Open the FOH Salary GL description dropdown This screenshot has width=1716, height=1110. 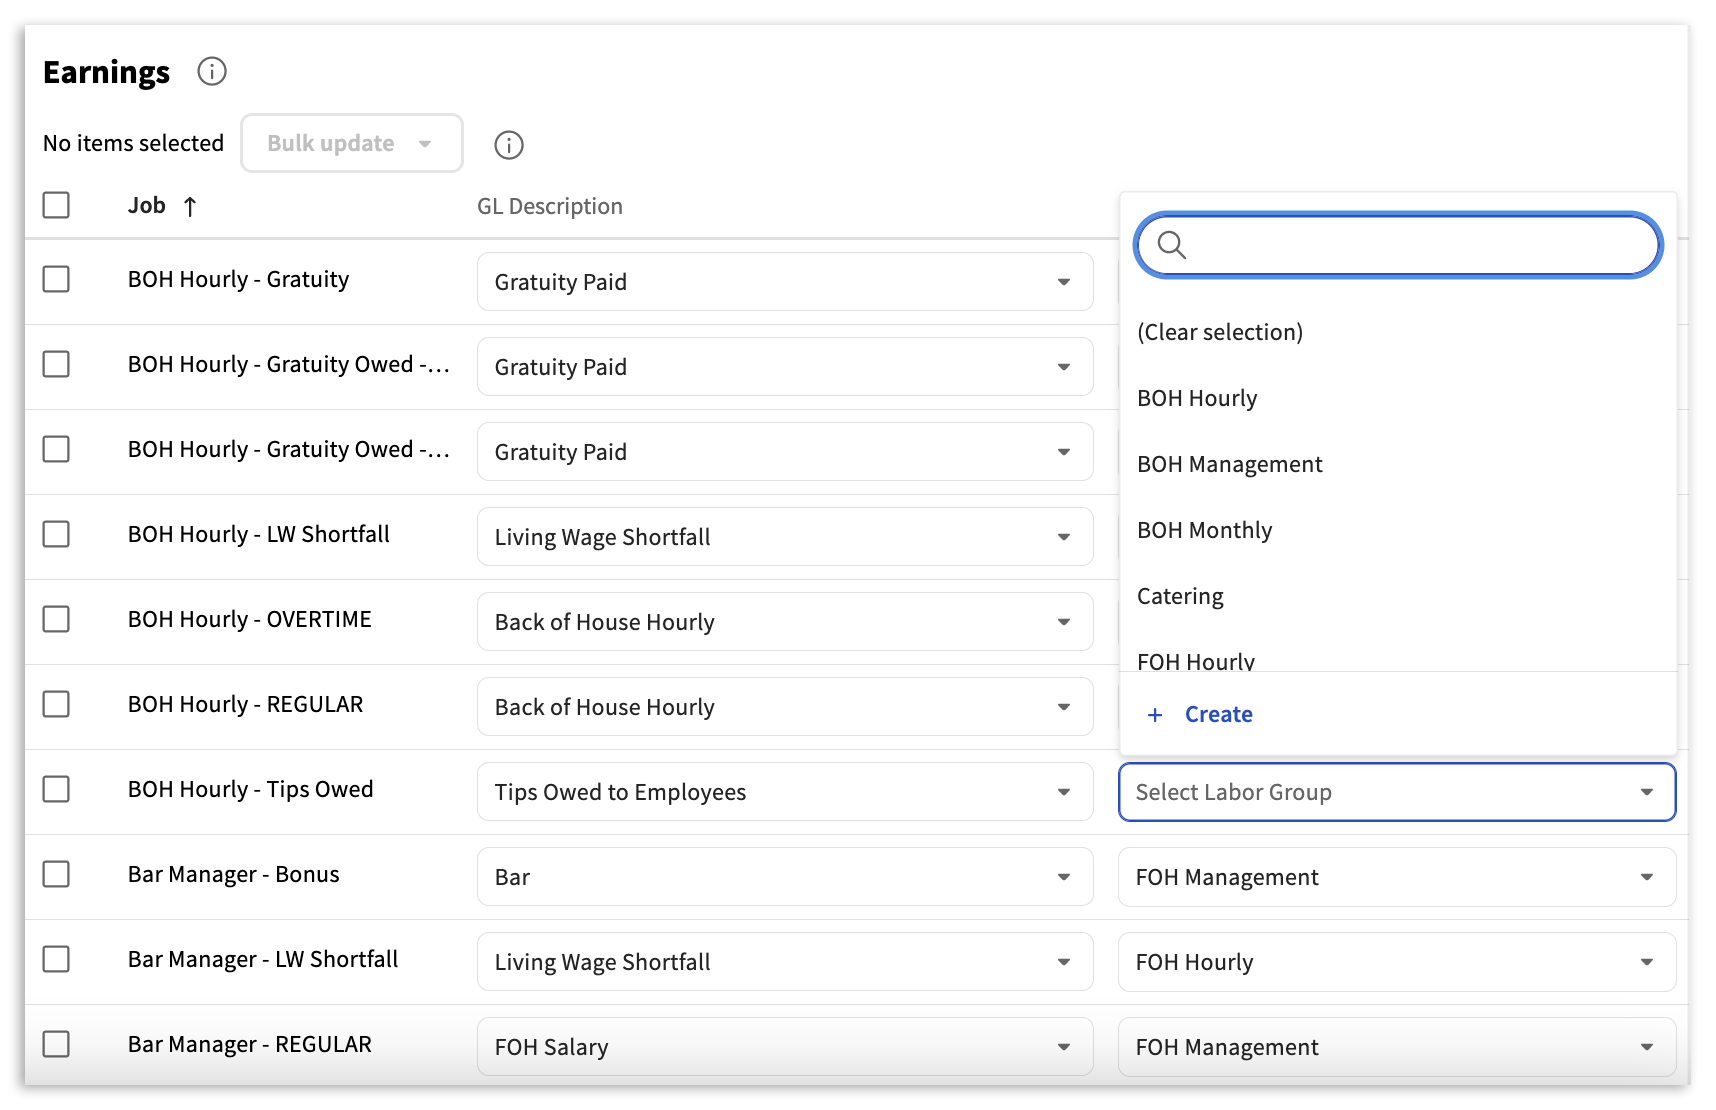point(784,1047)
